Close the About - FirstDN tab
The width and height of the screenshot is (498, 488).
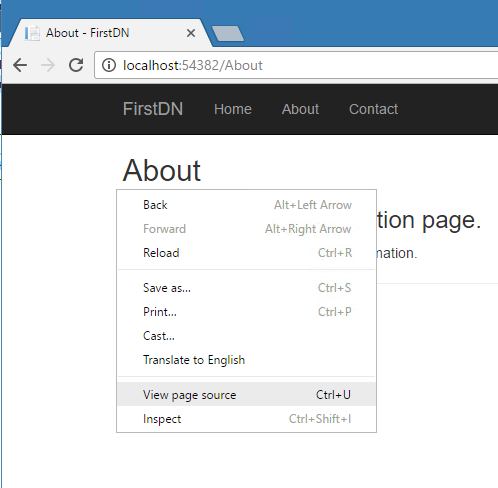(x=191, y=33)
